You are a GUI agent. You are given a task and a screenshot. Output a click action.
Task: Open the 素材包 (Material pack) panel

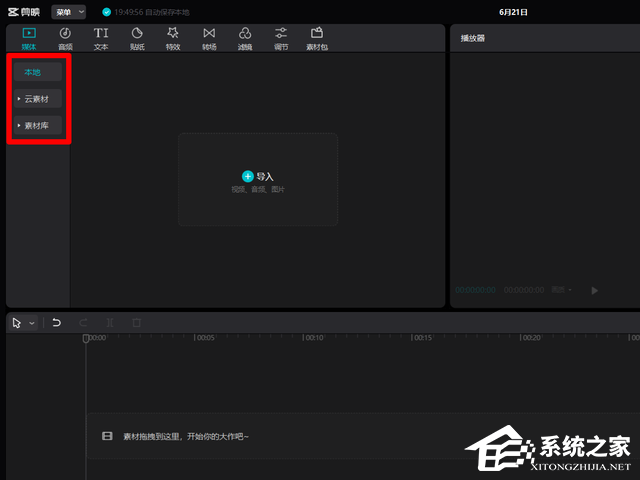click(317, 38)
